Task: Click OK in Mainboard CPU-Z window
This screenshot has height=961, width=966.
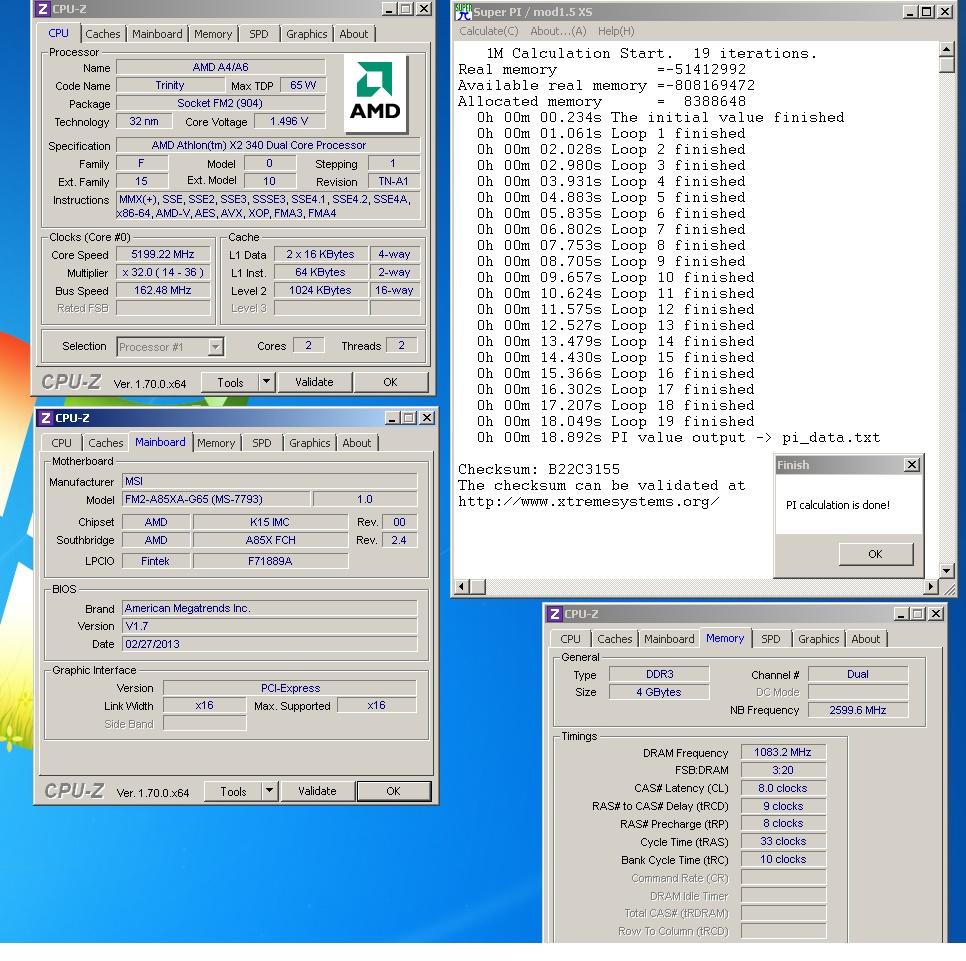Action: pyautogui.click(x=394, y=791)
